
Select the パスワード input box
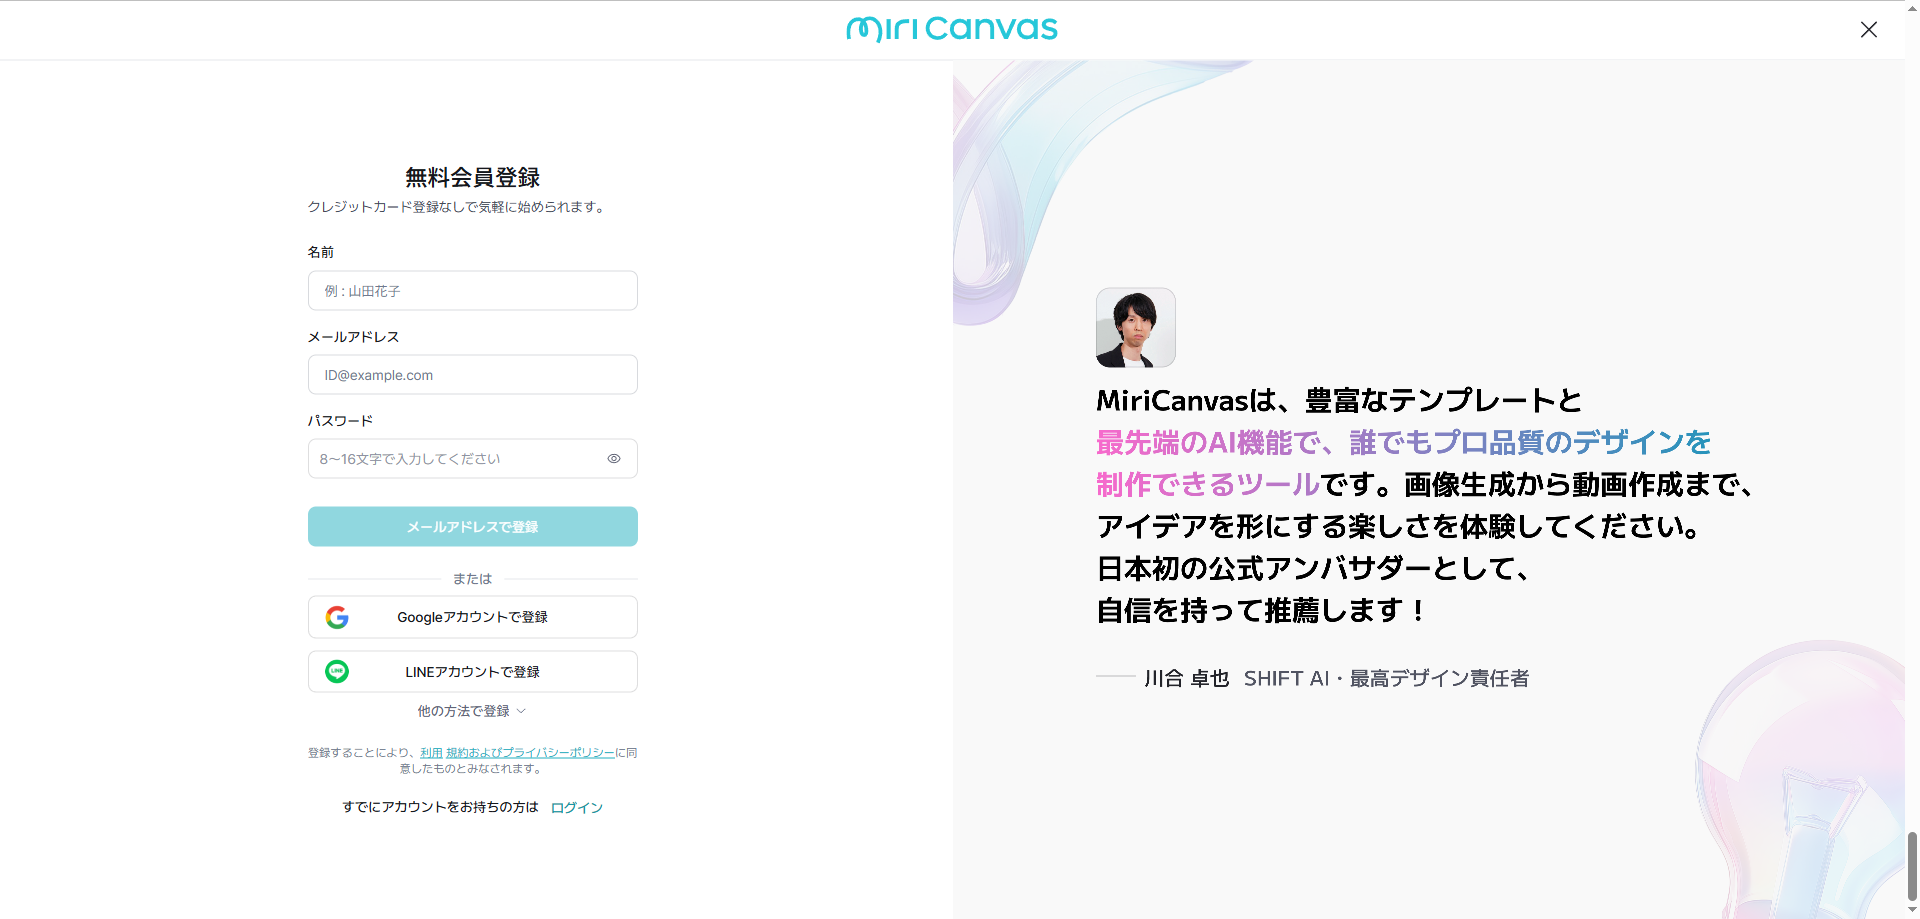tap(455, 459)
